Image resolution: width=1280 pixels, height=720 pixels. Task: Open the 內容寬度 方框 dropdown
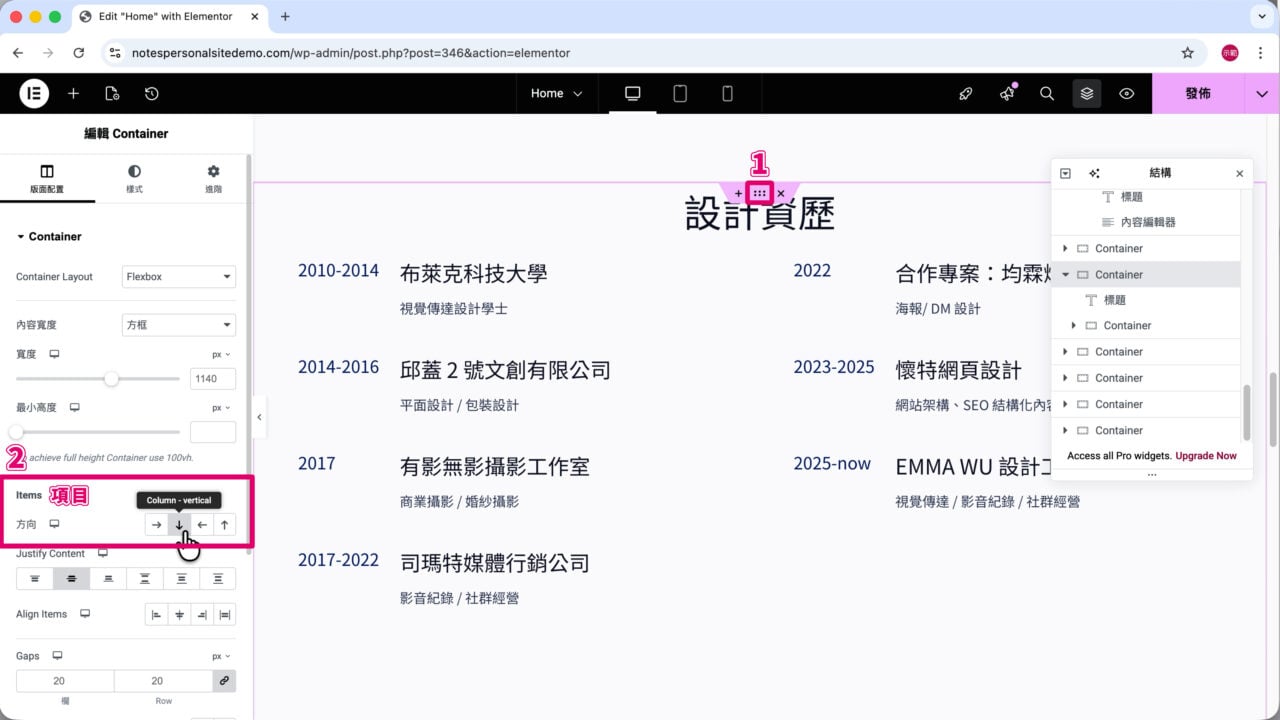(x=179, y=325)
